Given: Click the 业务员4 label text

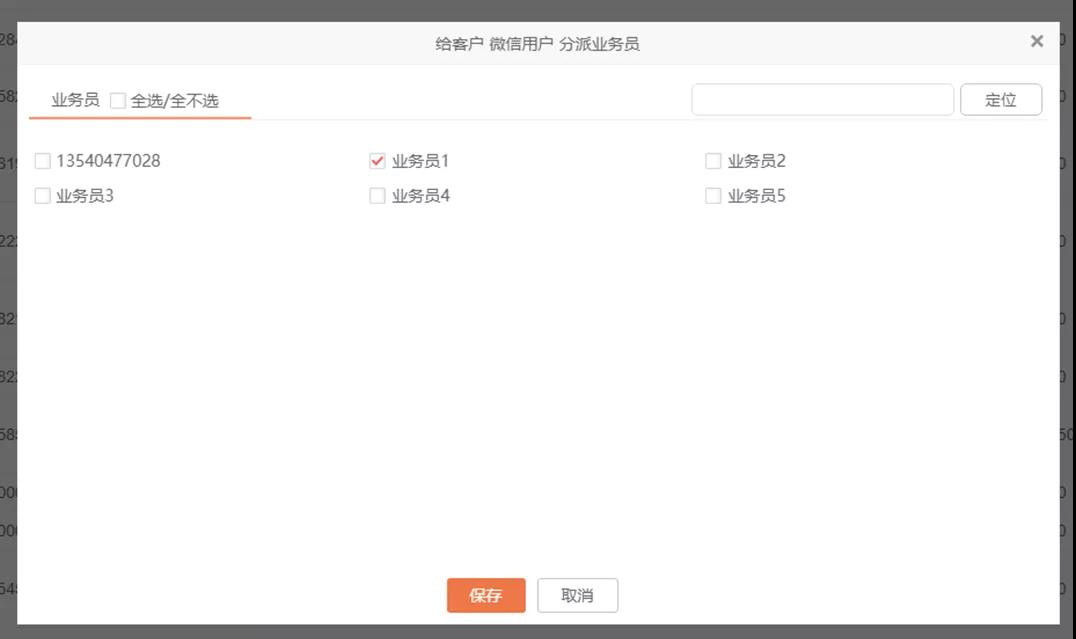Looking at the screenshot, I should pos(421,196).
